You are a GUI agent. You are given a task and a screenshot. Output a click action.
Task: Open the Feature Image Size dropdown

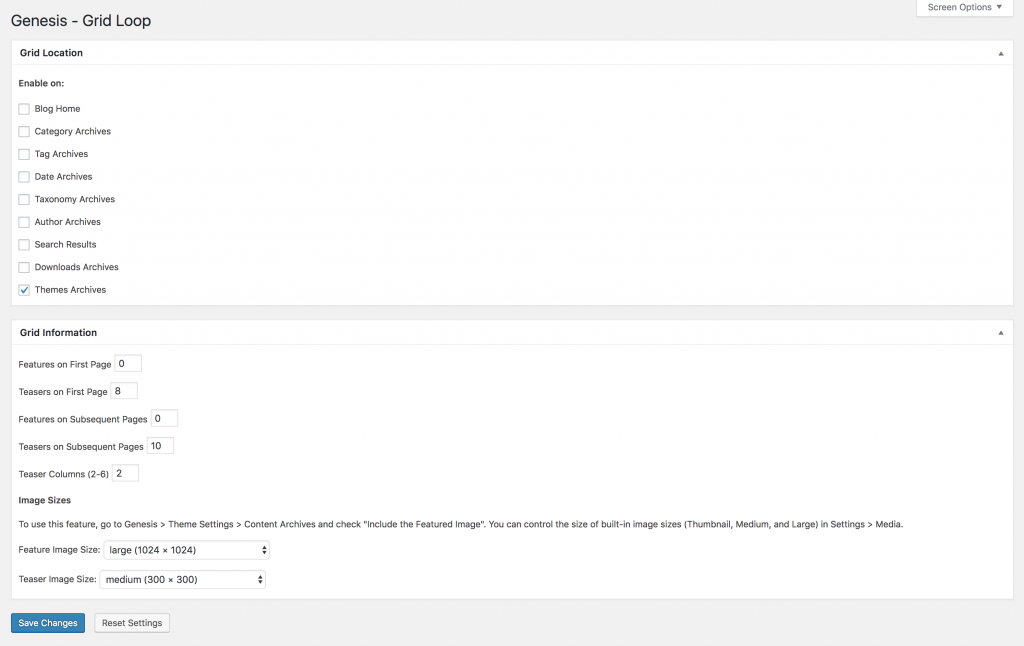tap(187, 550)
